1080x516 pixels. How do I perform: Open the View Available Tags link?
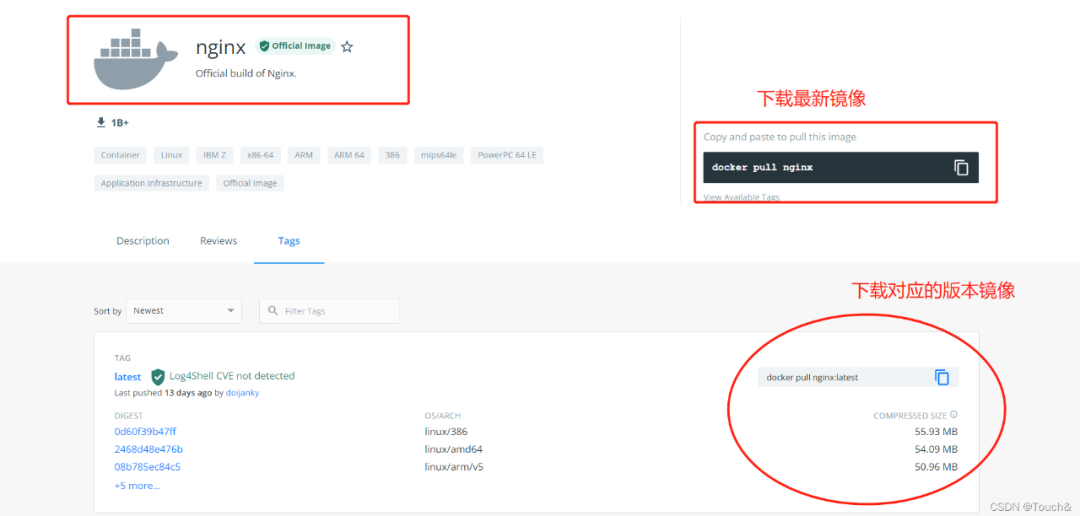(x=741, y=197)
